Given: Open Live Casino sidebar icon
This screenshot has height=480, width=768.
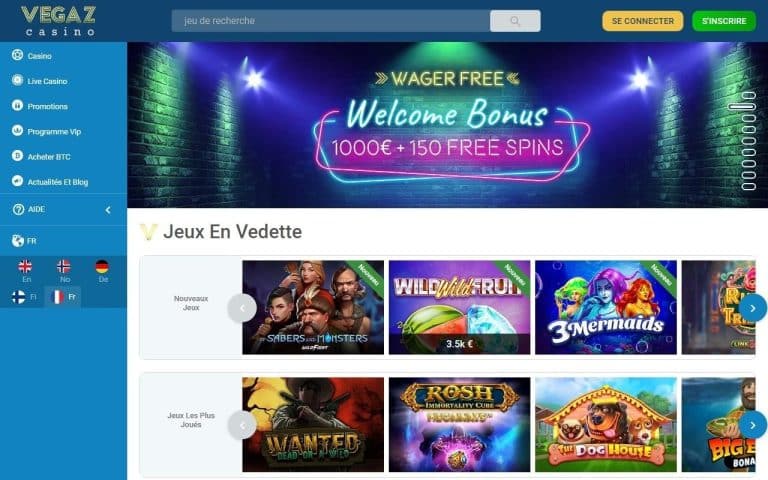Looking at the screenshot, I should coord(17,80).
